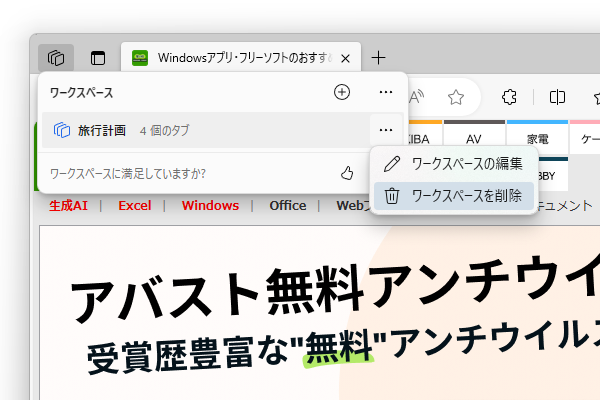Viewport: 600px width, 400px height.
Task: Click the read aloud icon in the address bar
Action: (416, 97)
